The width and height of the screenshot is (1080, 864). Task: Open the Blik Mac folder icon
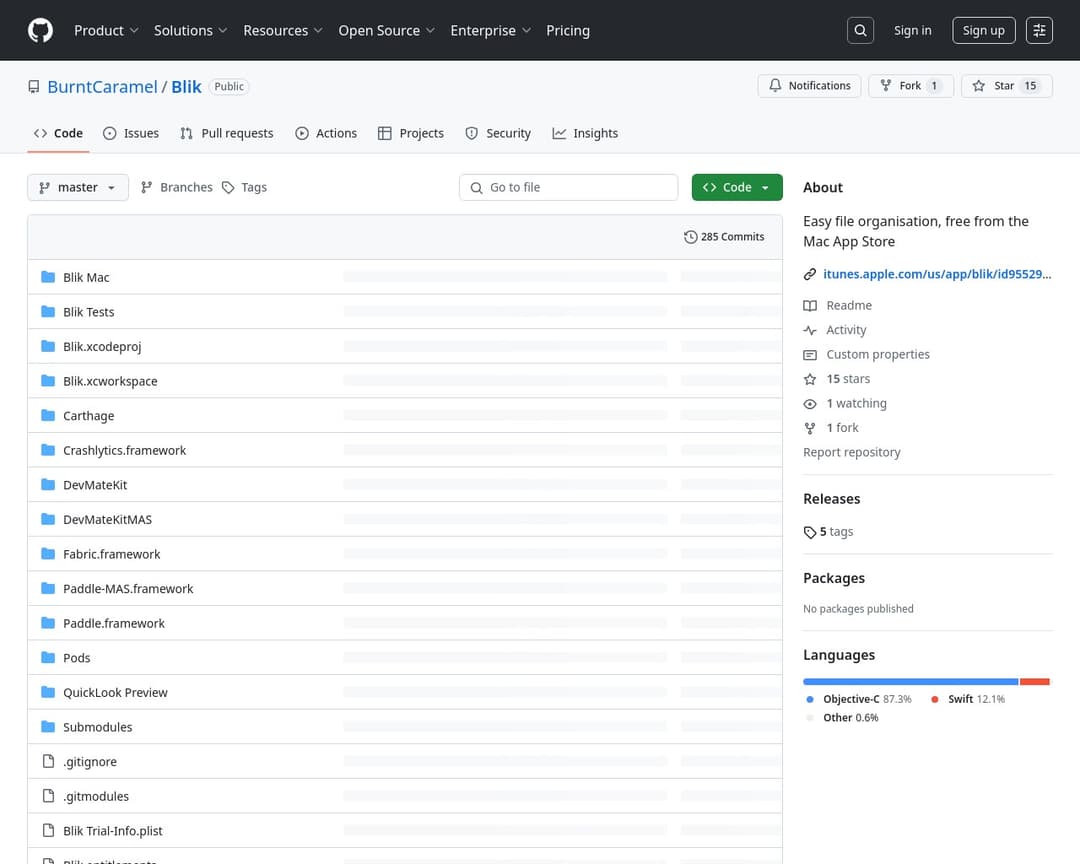tap(48, 277)
